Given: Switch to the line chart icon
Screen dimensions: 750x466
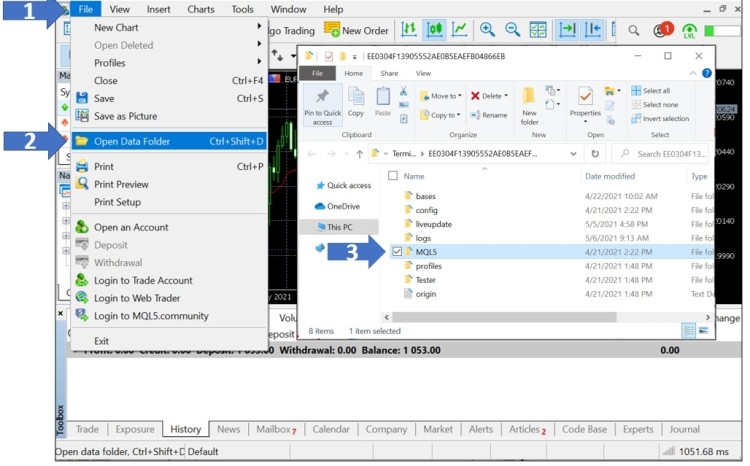Looking at the screenshot, I should [x=459, y=30].
